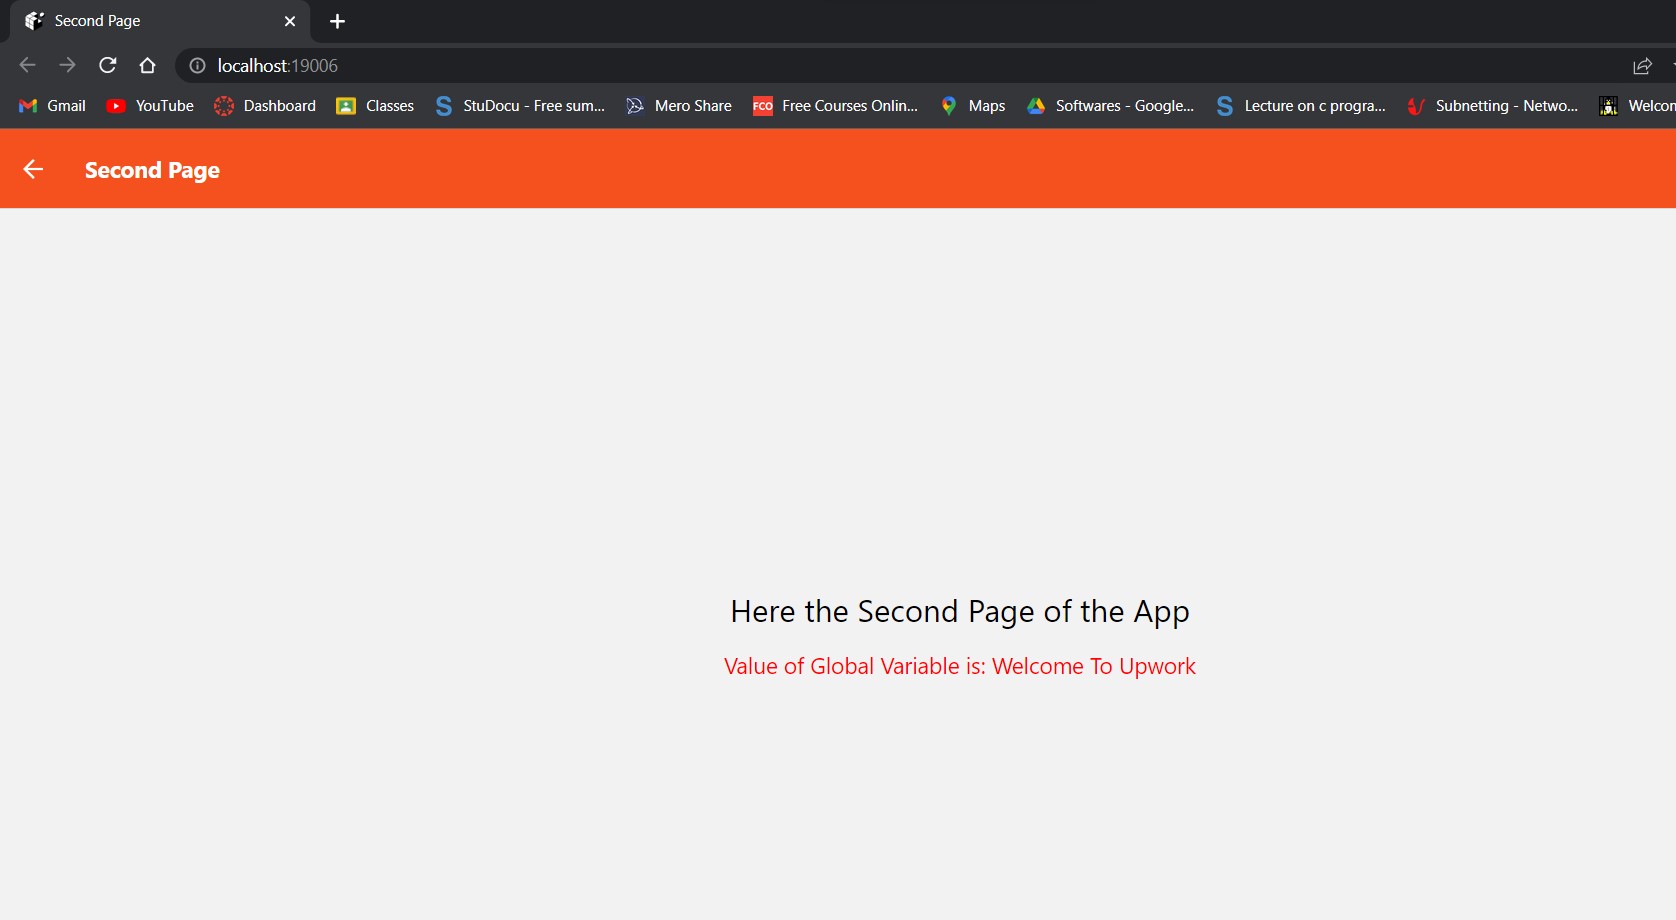Screen dimensions: 1676x920
Task: Click the share page icon
Action: [1642, 66]
